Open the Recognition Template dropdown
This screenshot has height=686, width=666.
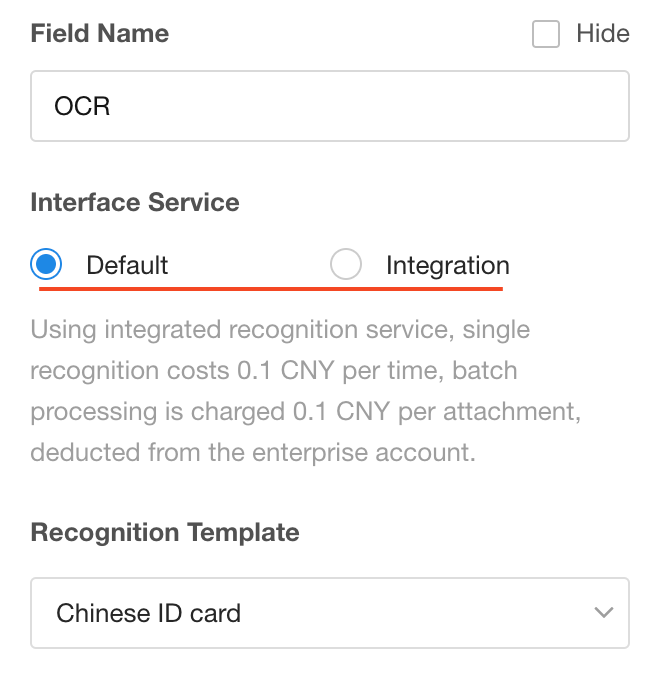click(330, 612)
